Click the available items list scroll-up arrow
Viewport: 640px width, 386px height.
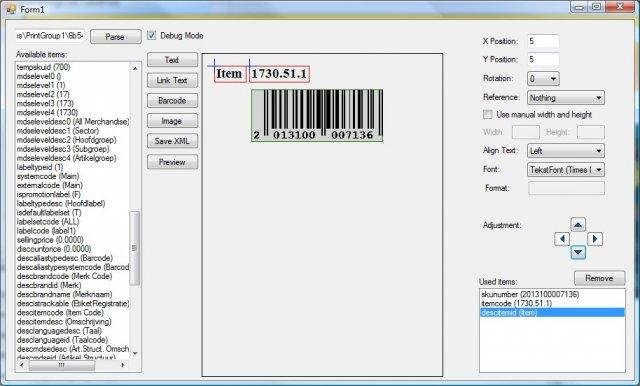(135, 68)
